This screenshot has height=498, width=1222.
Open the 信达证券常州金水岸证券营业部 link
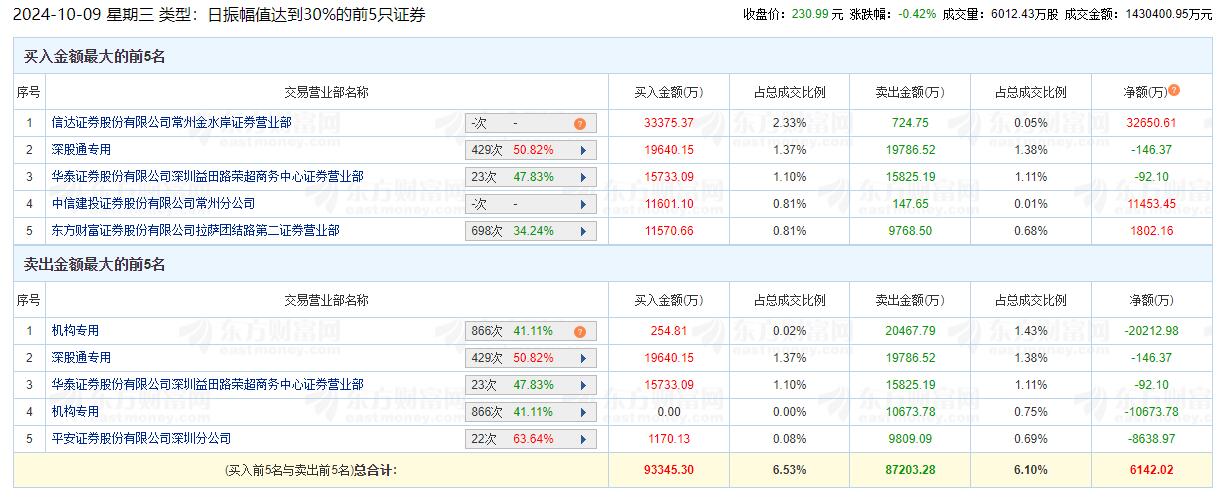click(x=171, y=123)
